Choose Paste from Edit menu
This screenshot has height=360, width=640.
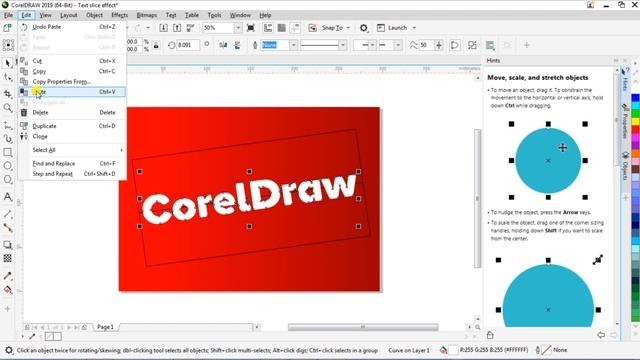coord(71,92)
